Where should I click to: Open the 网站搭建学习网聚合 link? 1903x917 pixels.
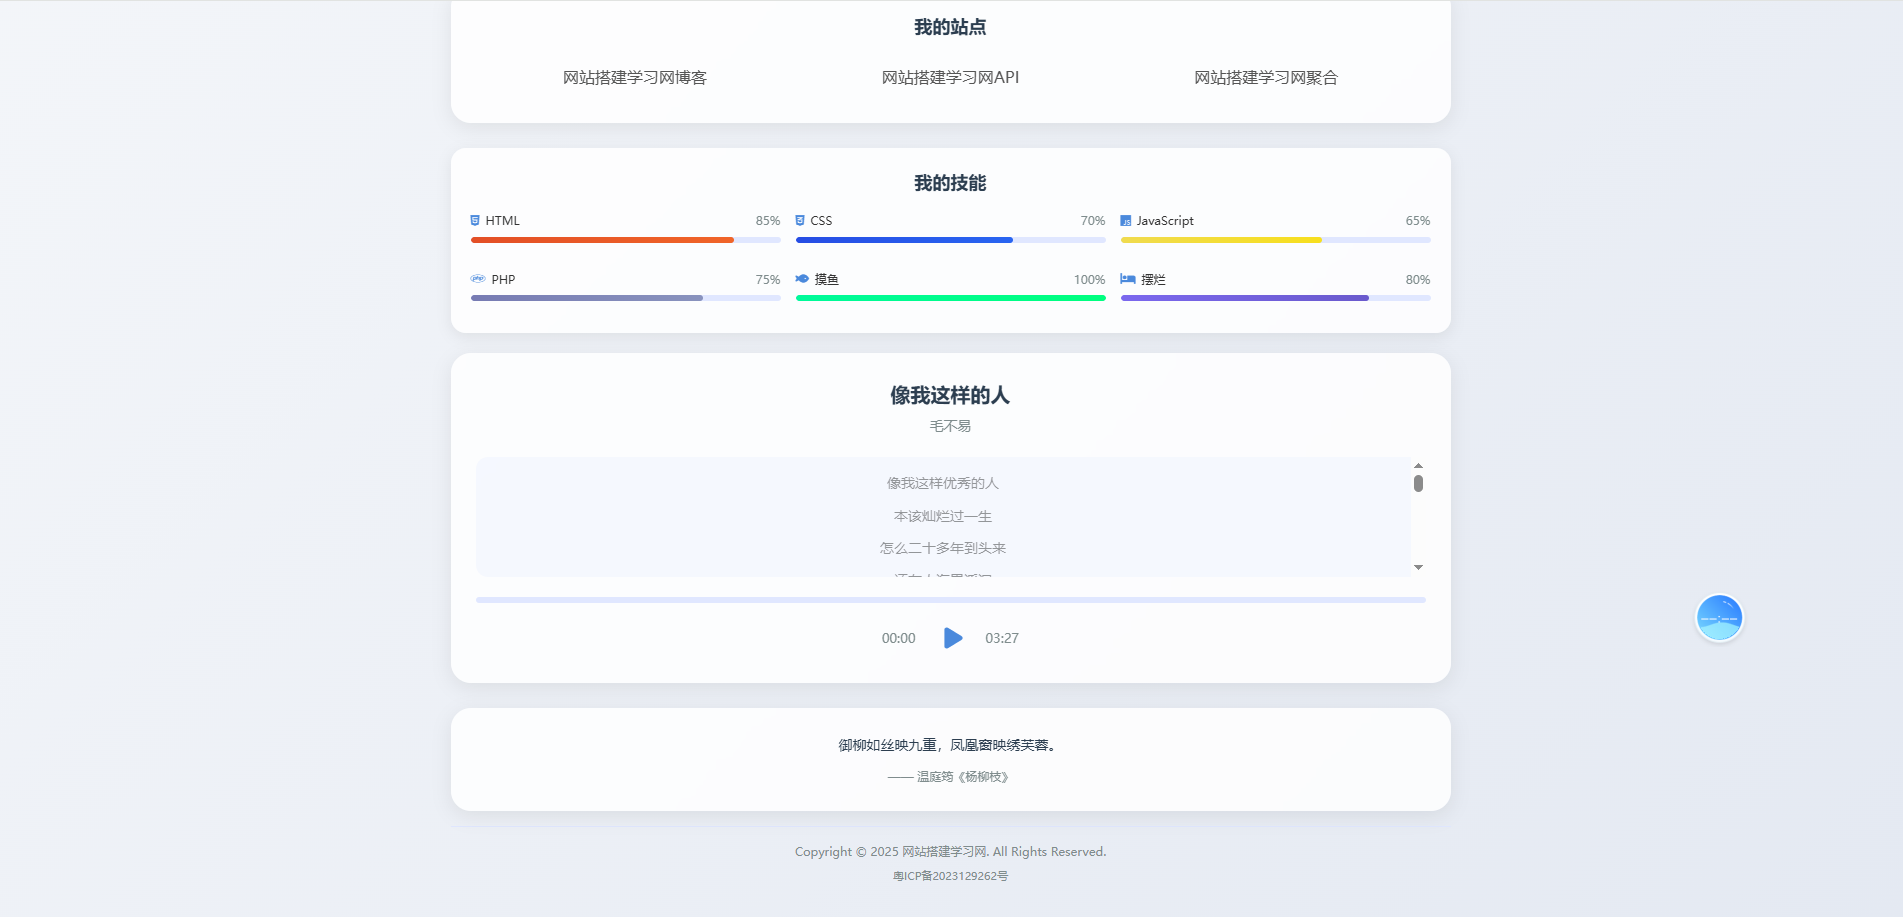1265,78
